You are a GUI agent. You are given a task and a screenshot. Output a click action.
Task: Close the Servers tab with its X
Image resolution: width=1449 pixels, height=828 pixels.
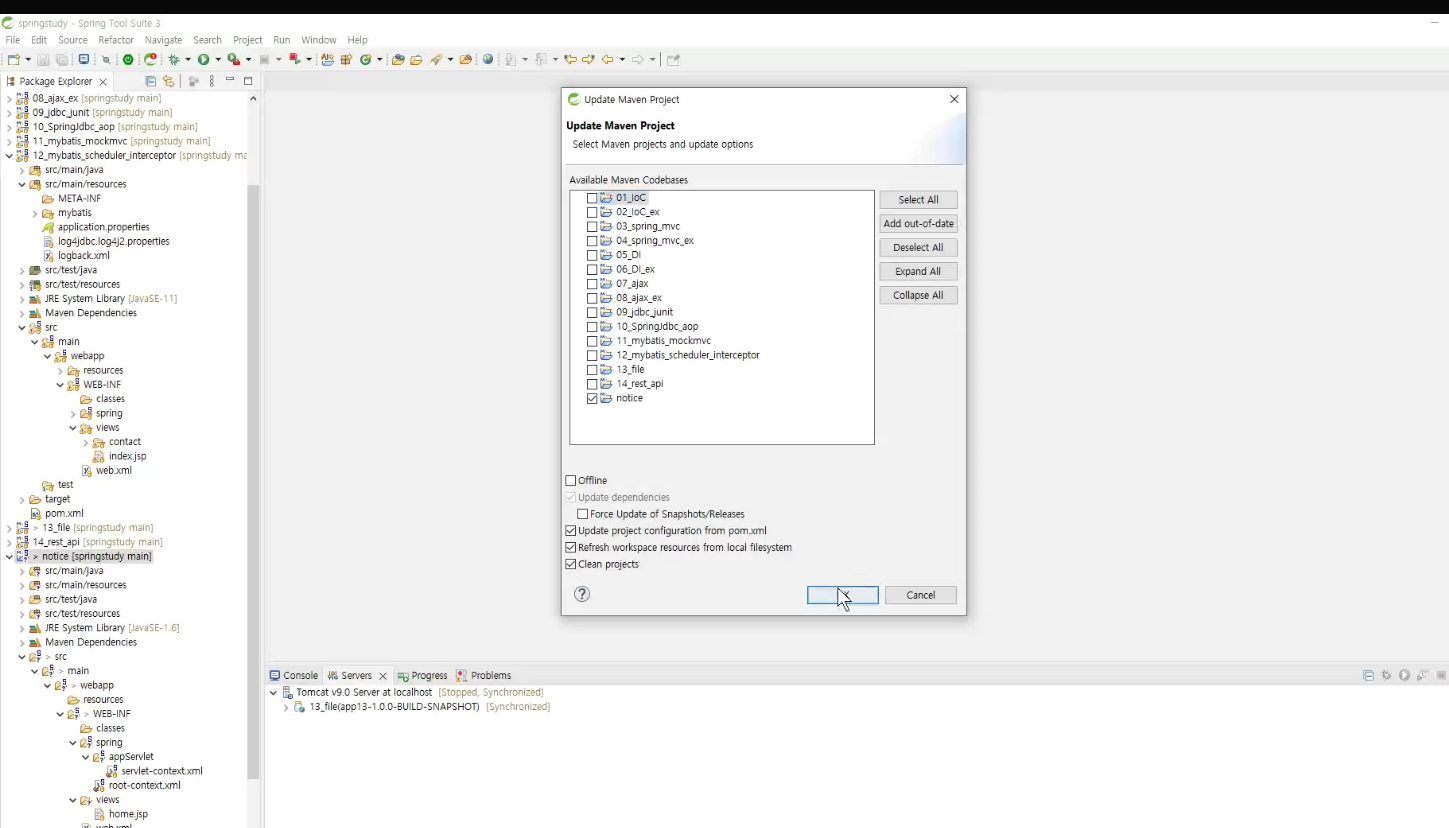coord(382,676)
